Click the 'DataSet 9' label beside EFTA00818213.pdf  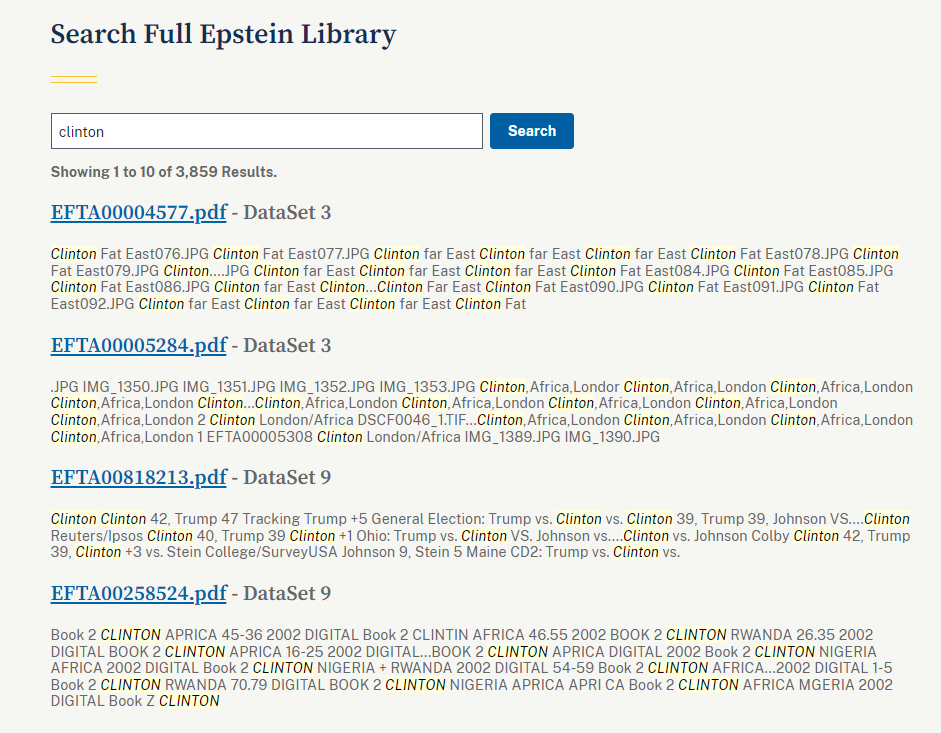click(287, 478)
